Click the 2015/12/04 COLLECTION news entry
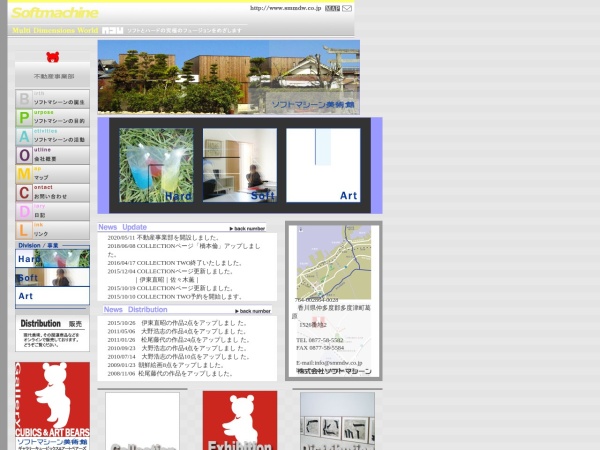 pyautogui.click(x=170, y=271)
